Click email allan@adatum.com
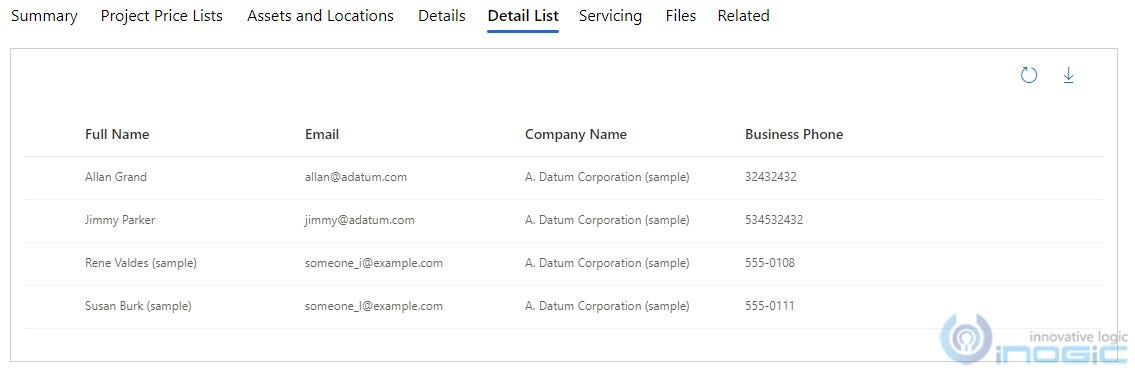 (356, 177)
